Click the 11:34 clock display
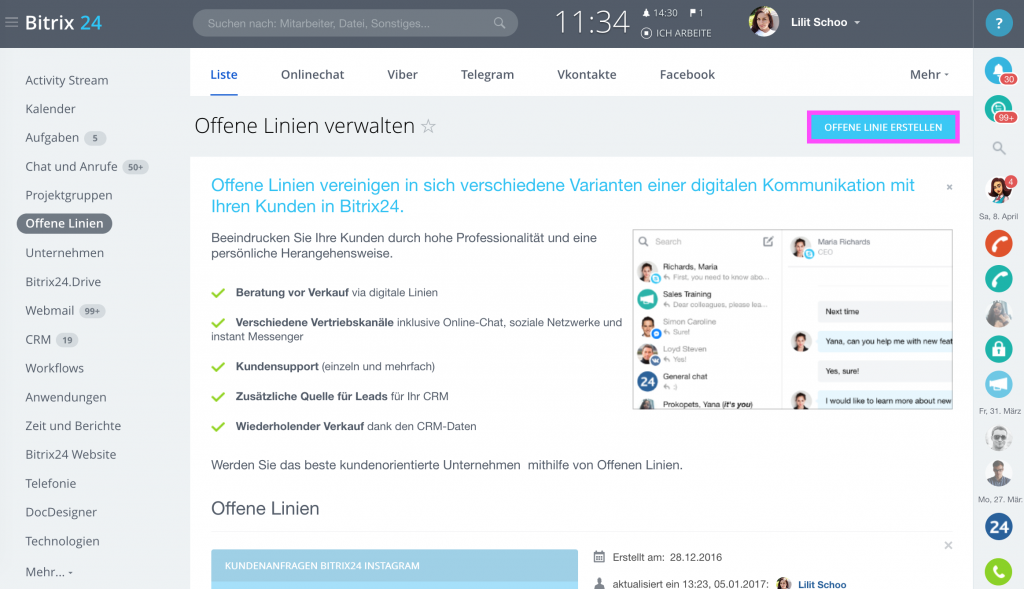 point(592,23)
